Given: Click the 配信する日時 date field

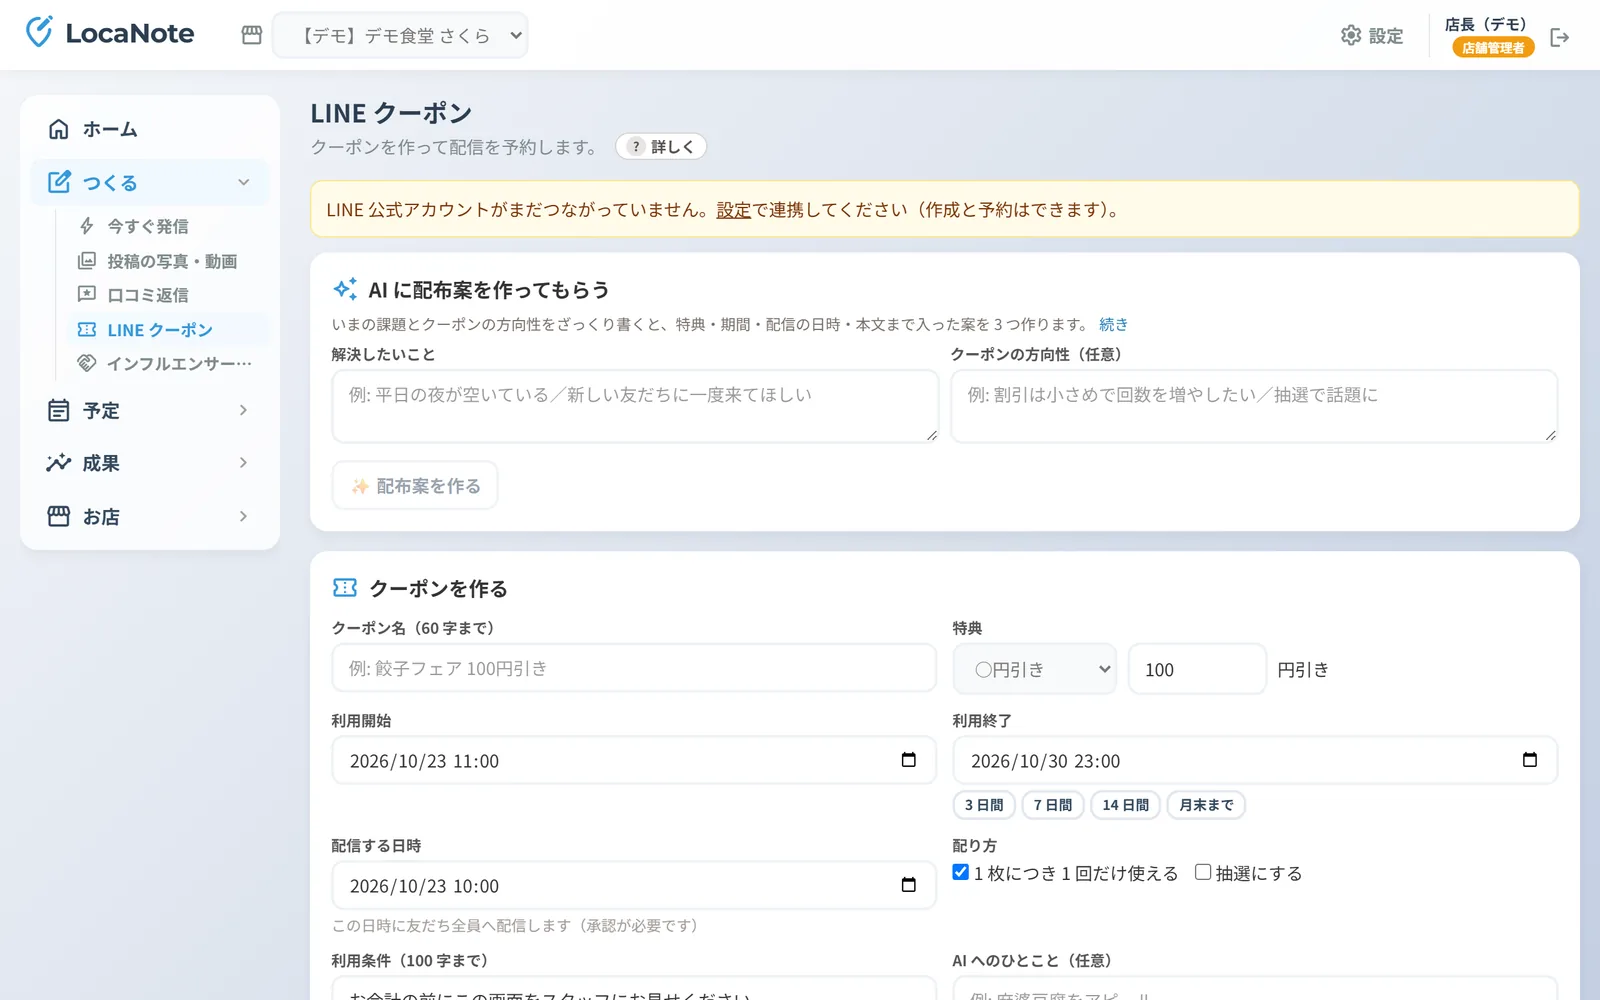Looking at the screenshot, I should pos(634,886).
